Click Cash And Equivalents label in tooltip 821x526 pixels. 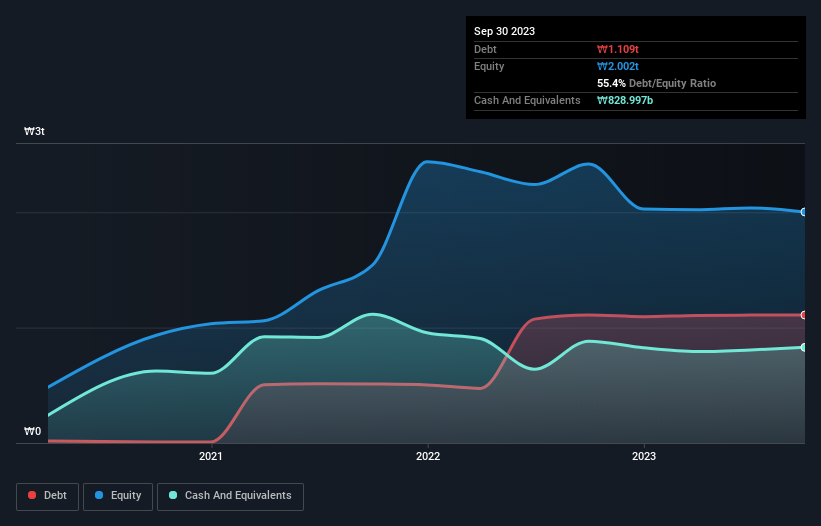527,100
